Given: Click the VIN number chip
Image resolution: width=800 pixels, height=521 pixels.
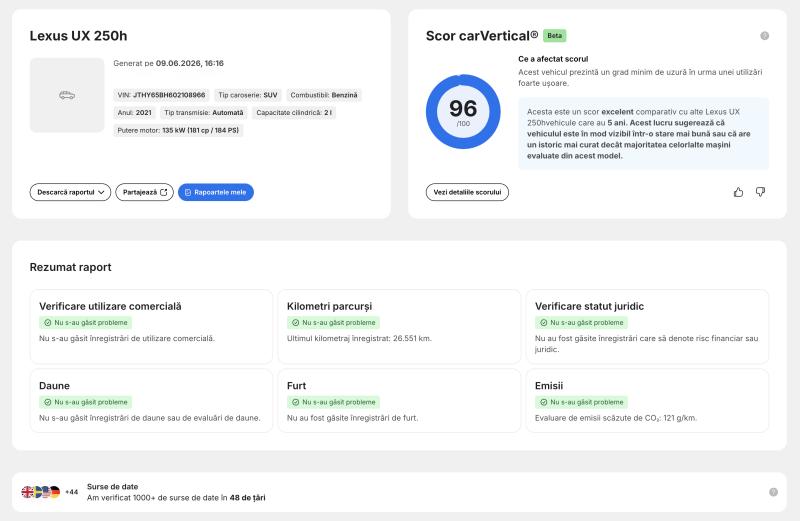Looking at the screenshot, I should pos(161,95).
